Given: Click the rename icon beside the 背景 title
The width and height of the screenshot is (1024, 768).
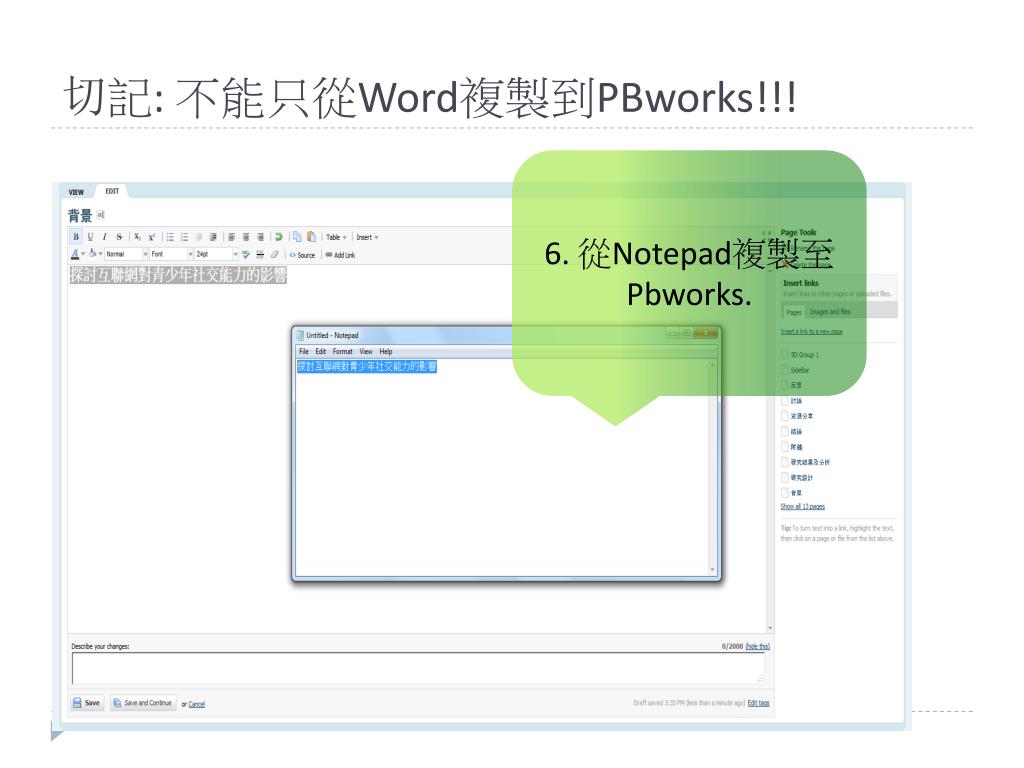Looking at the screenshot, I should click(101, 215).
